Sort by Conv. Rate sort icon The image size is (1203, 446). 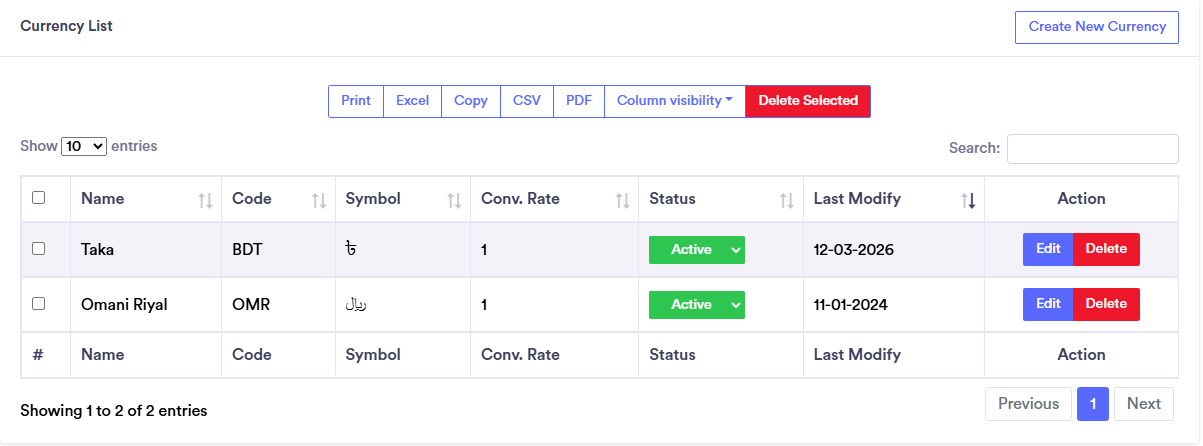coord(622,200)
